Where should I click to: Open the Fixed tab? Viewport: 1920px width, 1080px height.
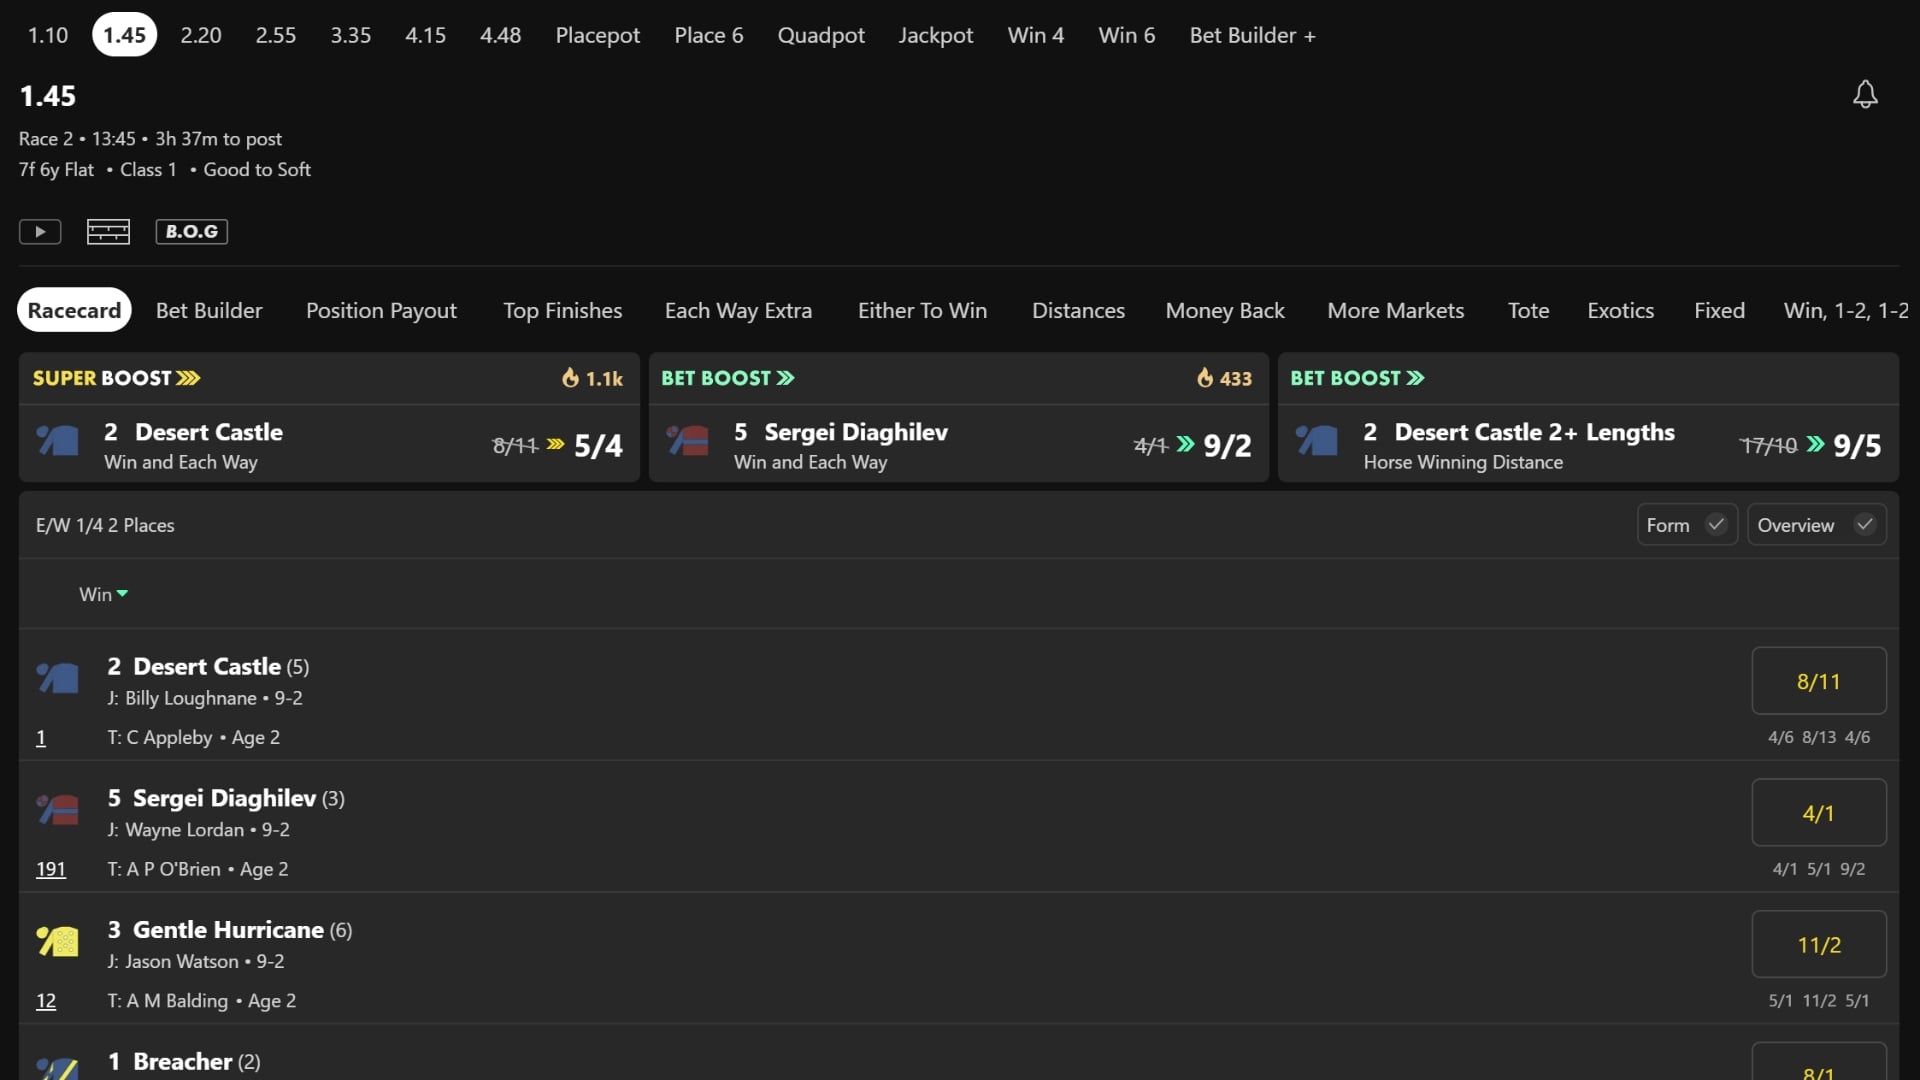pos(1719,311)
